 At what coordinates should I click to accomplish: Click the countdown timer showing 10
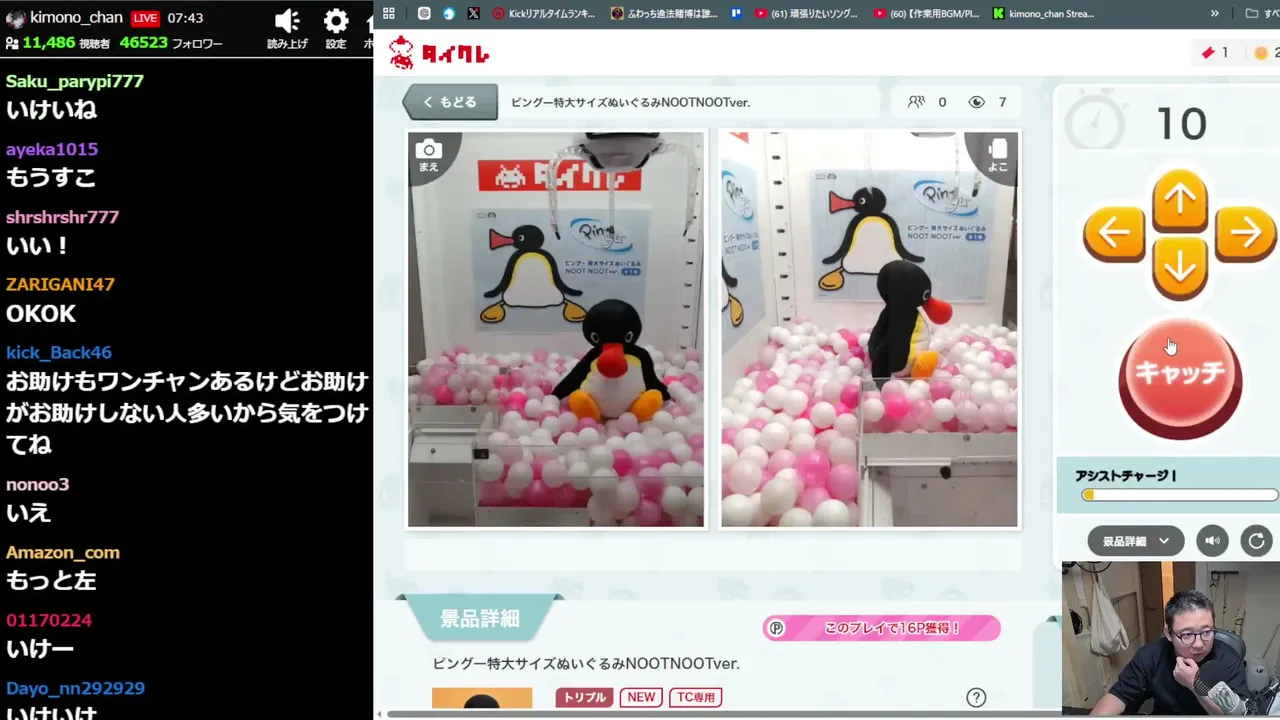(x=1181, y=124)
